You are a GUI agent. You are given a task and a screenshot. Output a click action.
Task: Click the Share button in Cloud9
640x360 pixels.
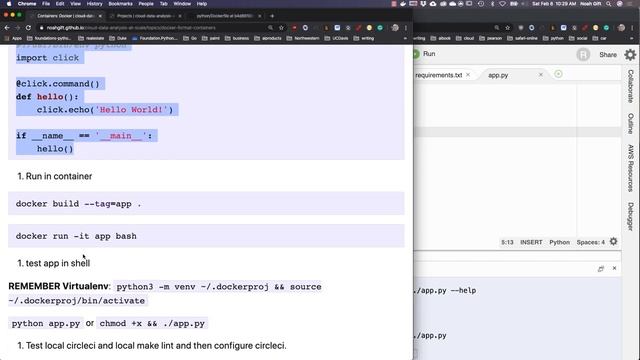[x=608, y=55]
